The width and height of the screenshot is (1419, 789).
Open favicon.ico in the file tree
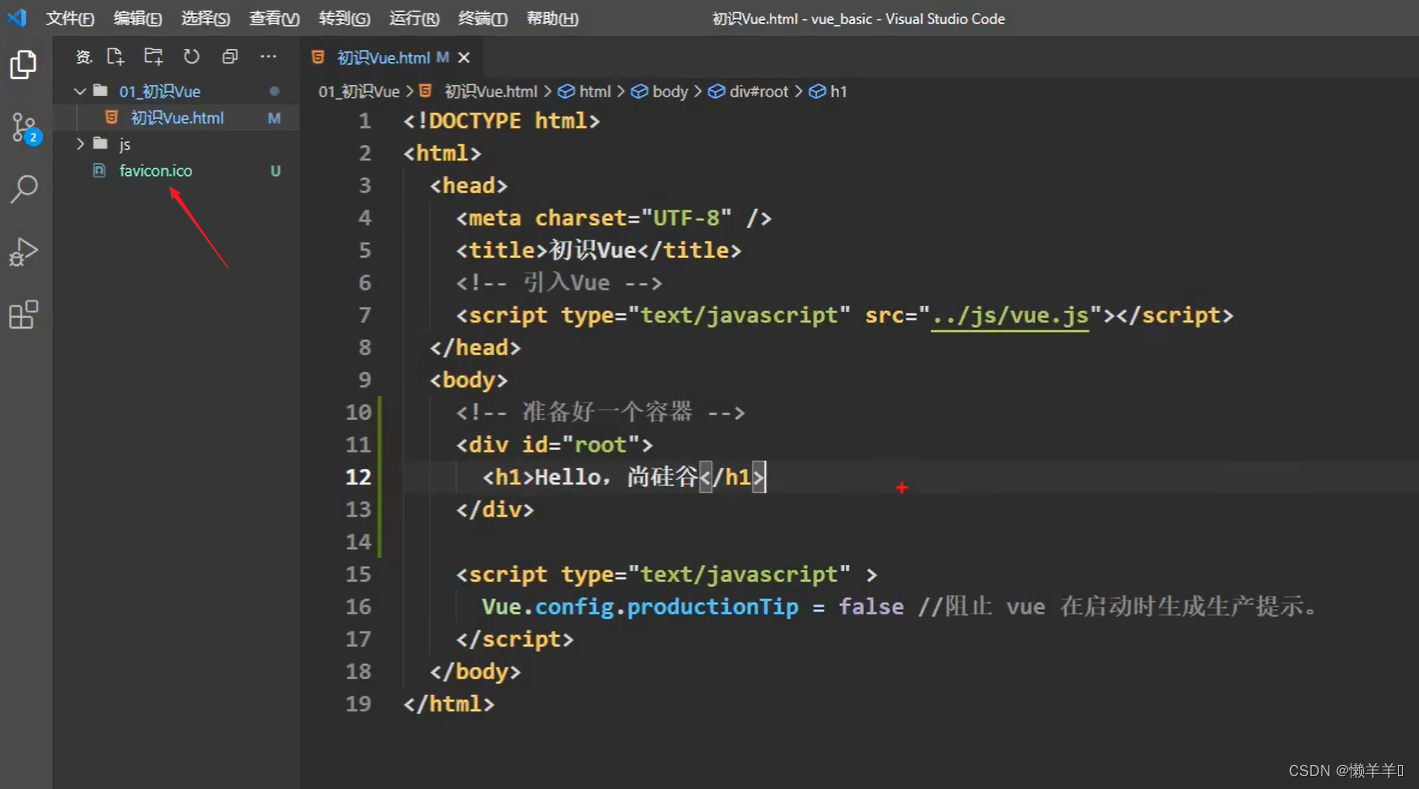155,171
